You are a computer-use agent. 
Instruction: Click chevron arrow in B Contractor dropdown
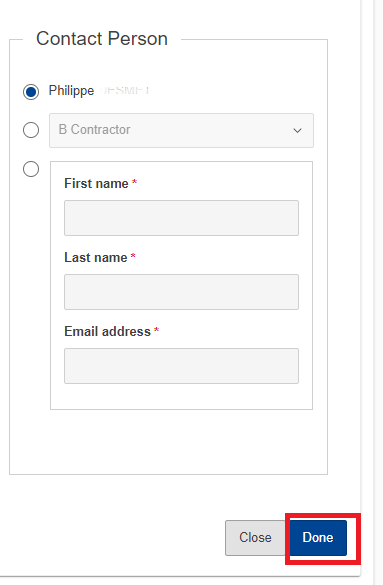point(297,131)
